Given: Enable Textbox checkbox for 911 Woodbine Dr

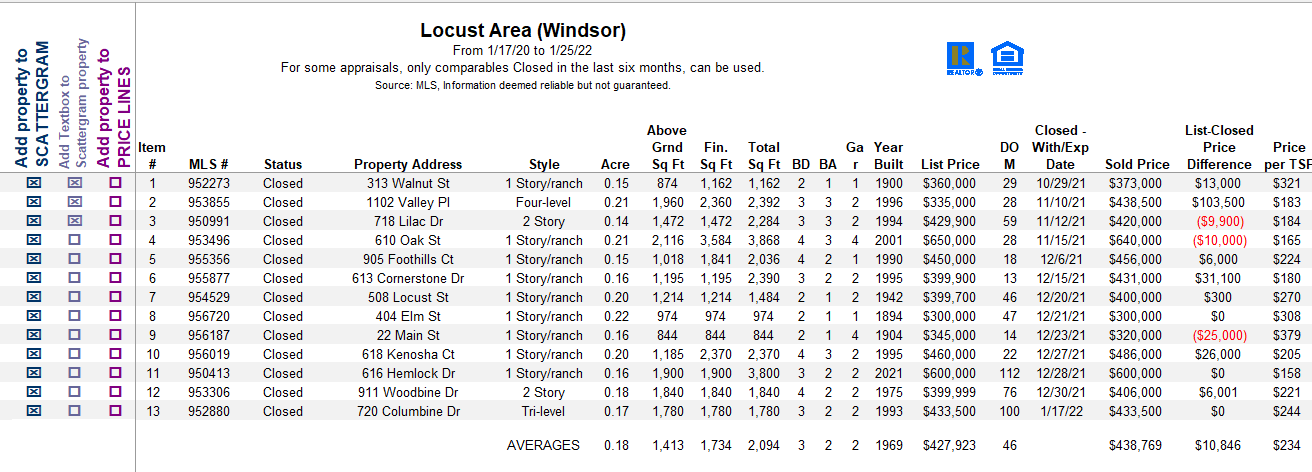Looking at the screenshot, I should (x=74, y=392).
